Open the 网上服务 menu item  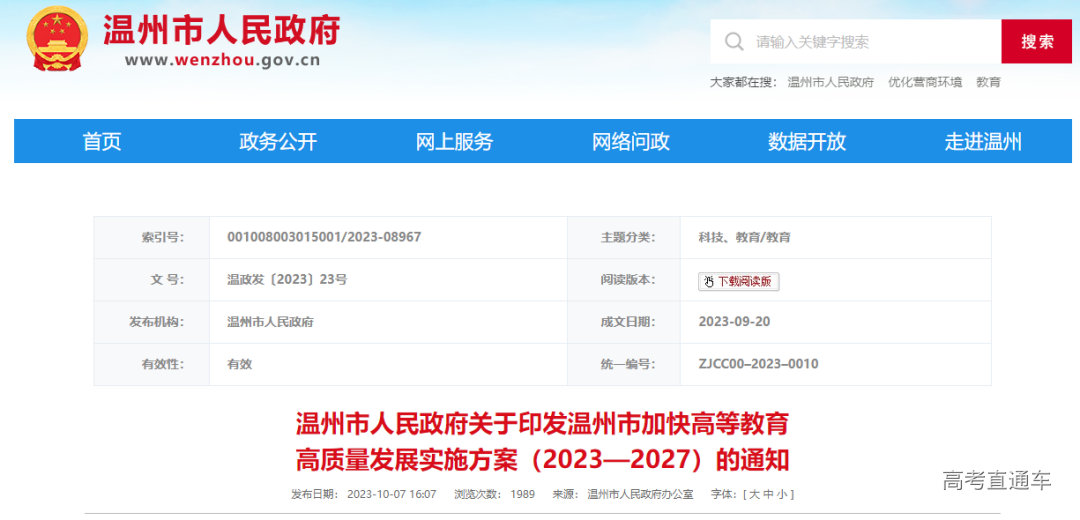tap(455, 141)
